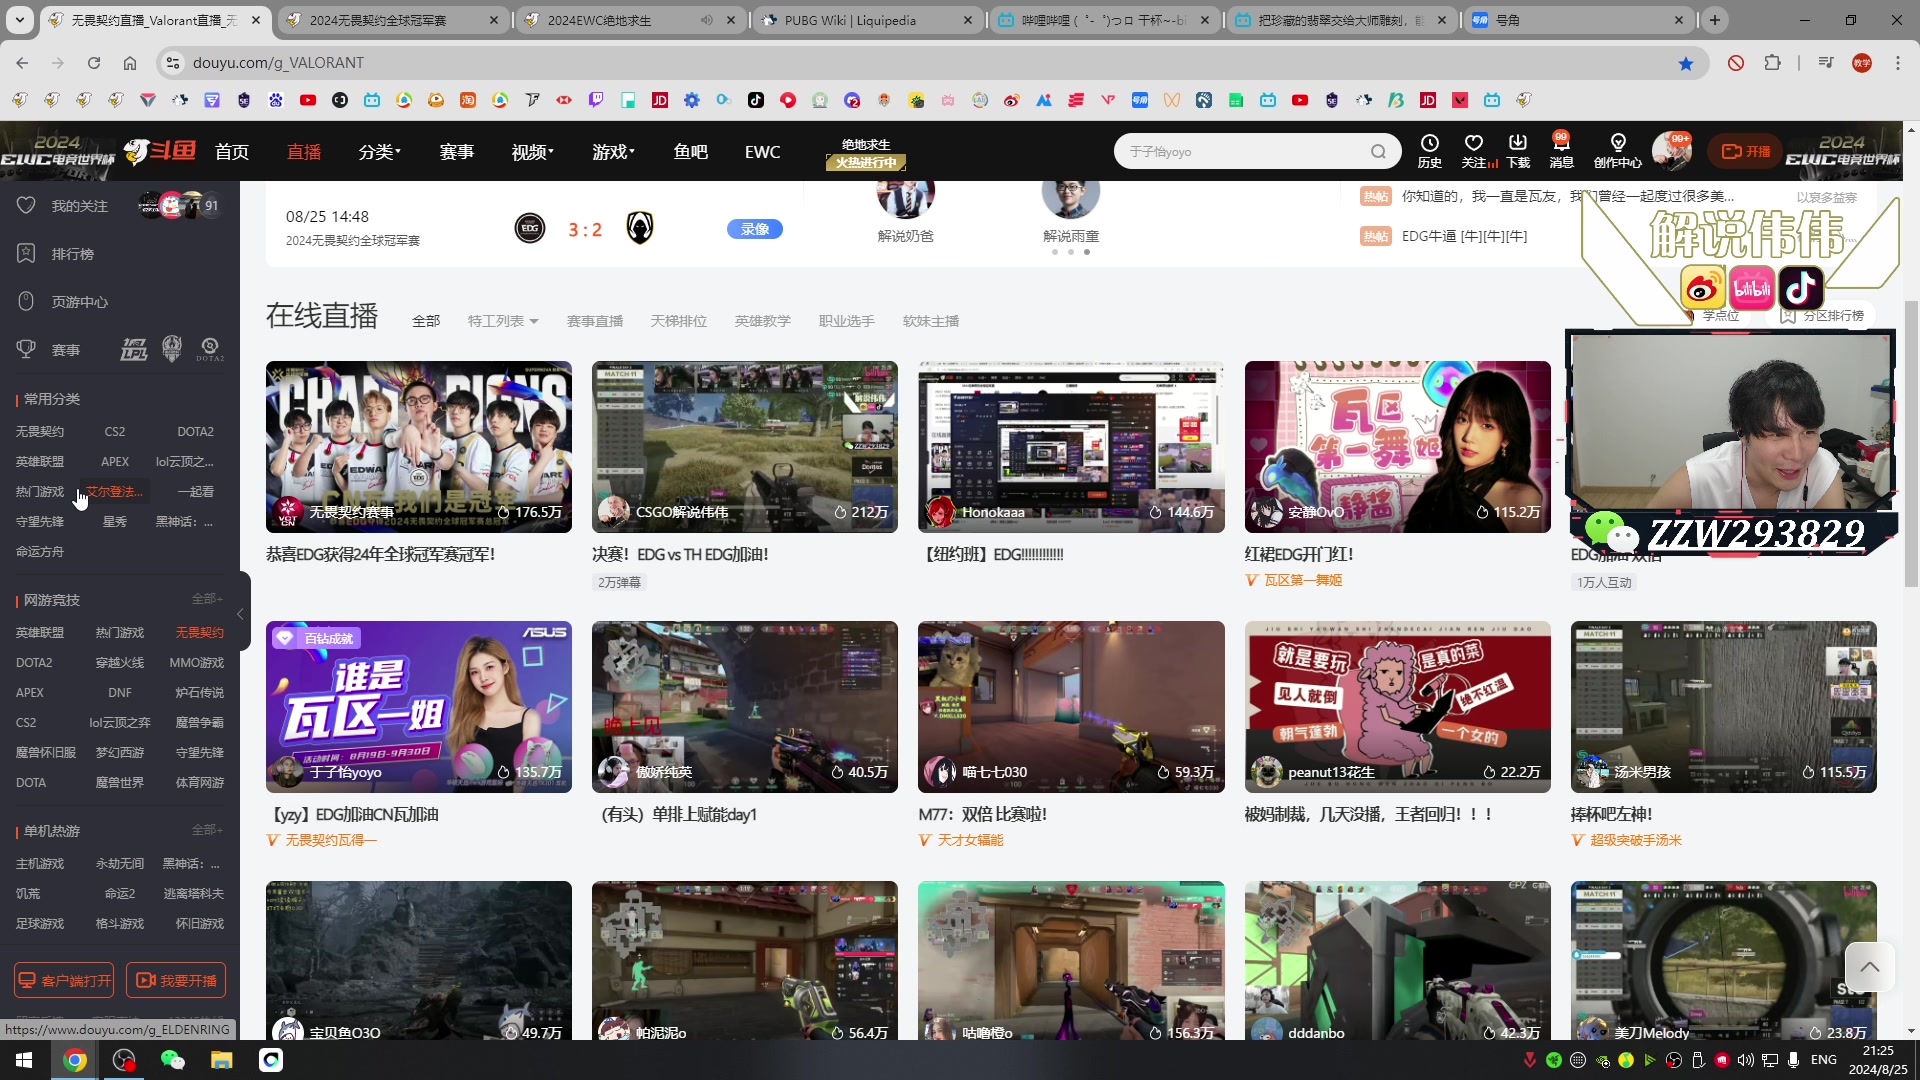The width and height of the screenshot is (1920, 1080).
Task: Open the 历史 history clock icon
Action: pyautogui.click(x=1430, y=152)
